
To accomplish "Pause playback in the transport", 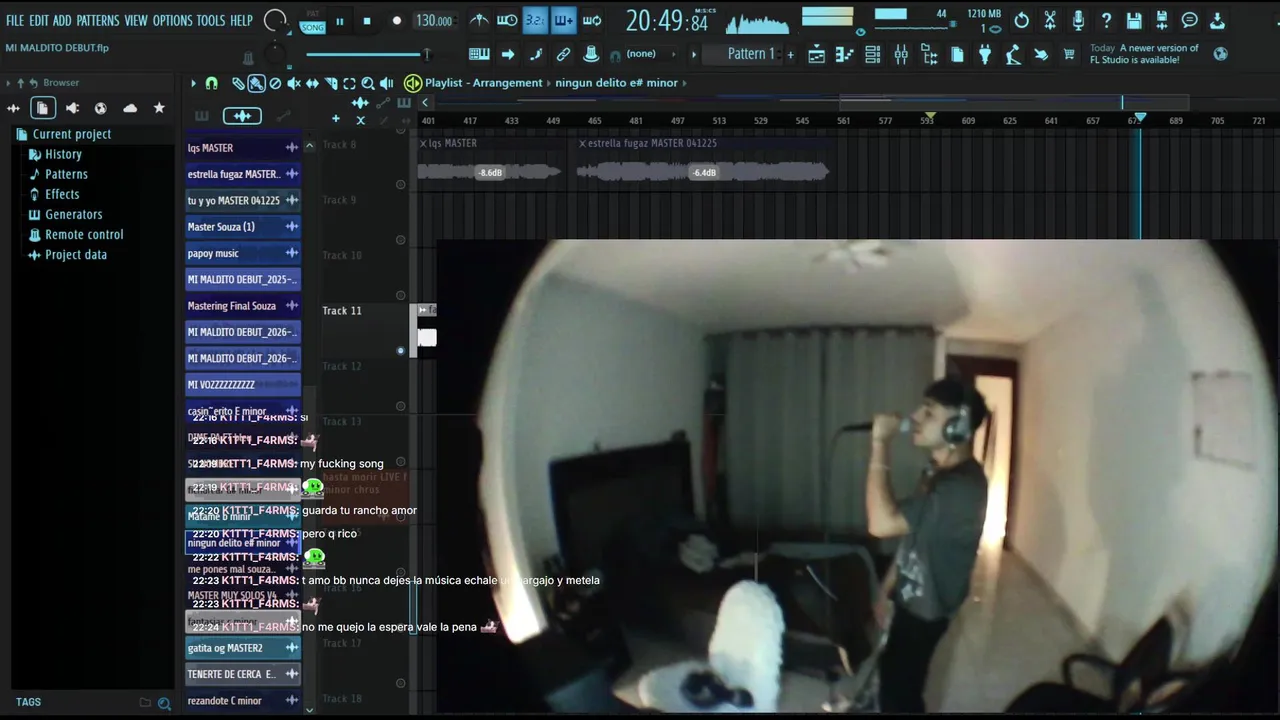I will [340, 21].
